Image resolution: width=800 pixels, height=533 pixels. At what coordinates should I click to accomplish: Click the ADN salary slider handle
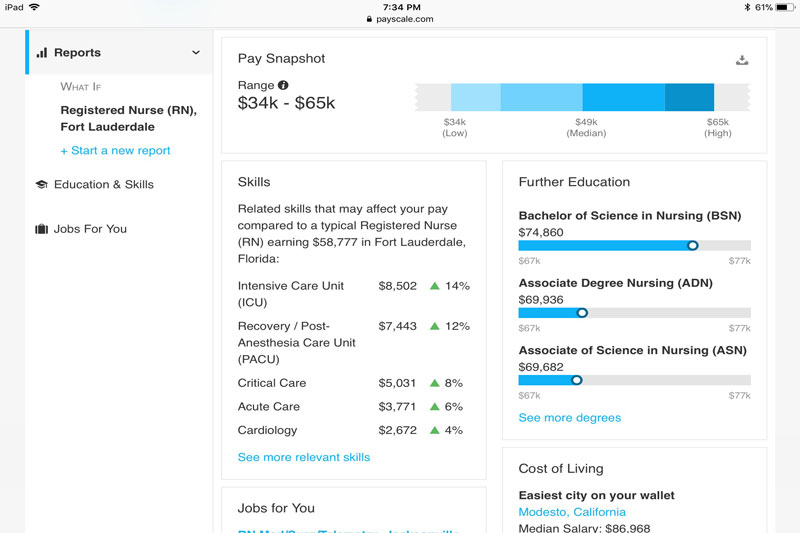(x=582, y=313)
